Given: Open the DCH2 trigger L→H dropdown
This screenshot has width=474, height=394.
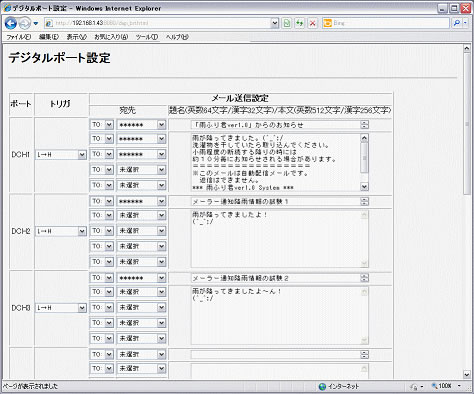Looking at the screenshot, I should click(61, 231).
